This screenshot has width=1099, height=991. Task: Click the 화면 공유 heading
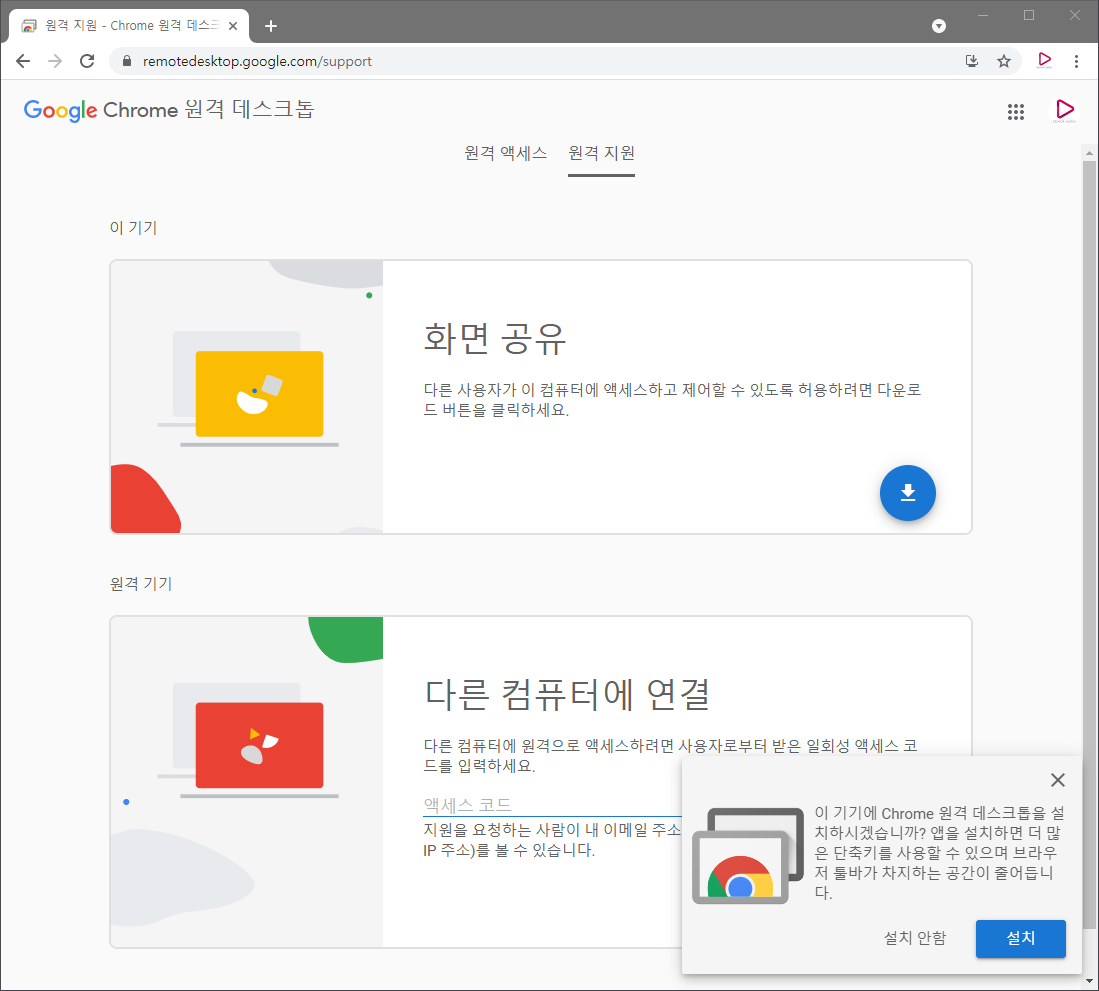495,338
